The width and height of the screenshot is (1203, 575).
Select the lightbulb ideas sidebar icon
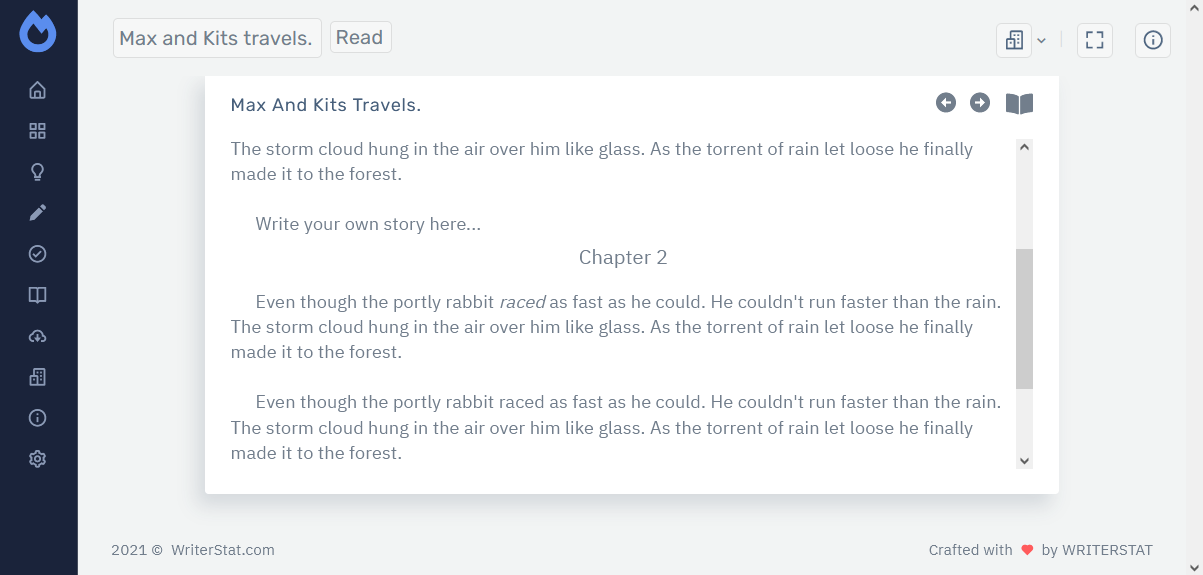[x=38, y=172]
